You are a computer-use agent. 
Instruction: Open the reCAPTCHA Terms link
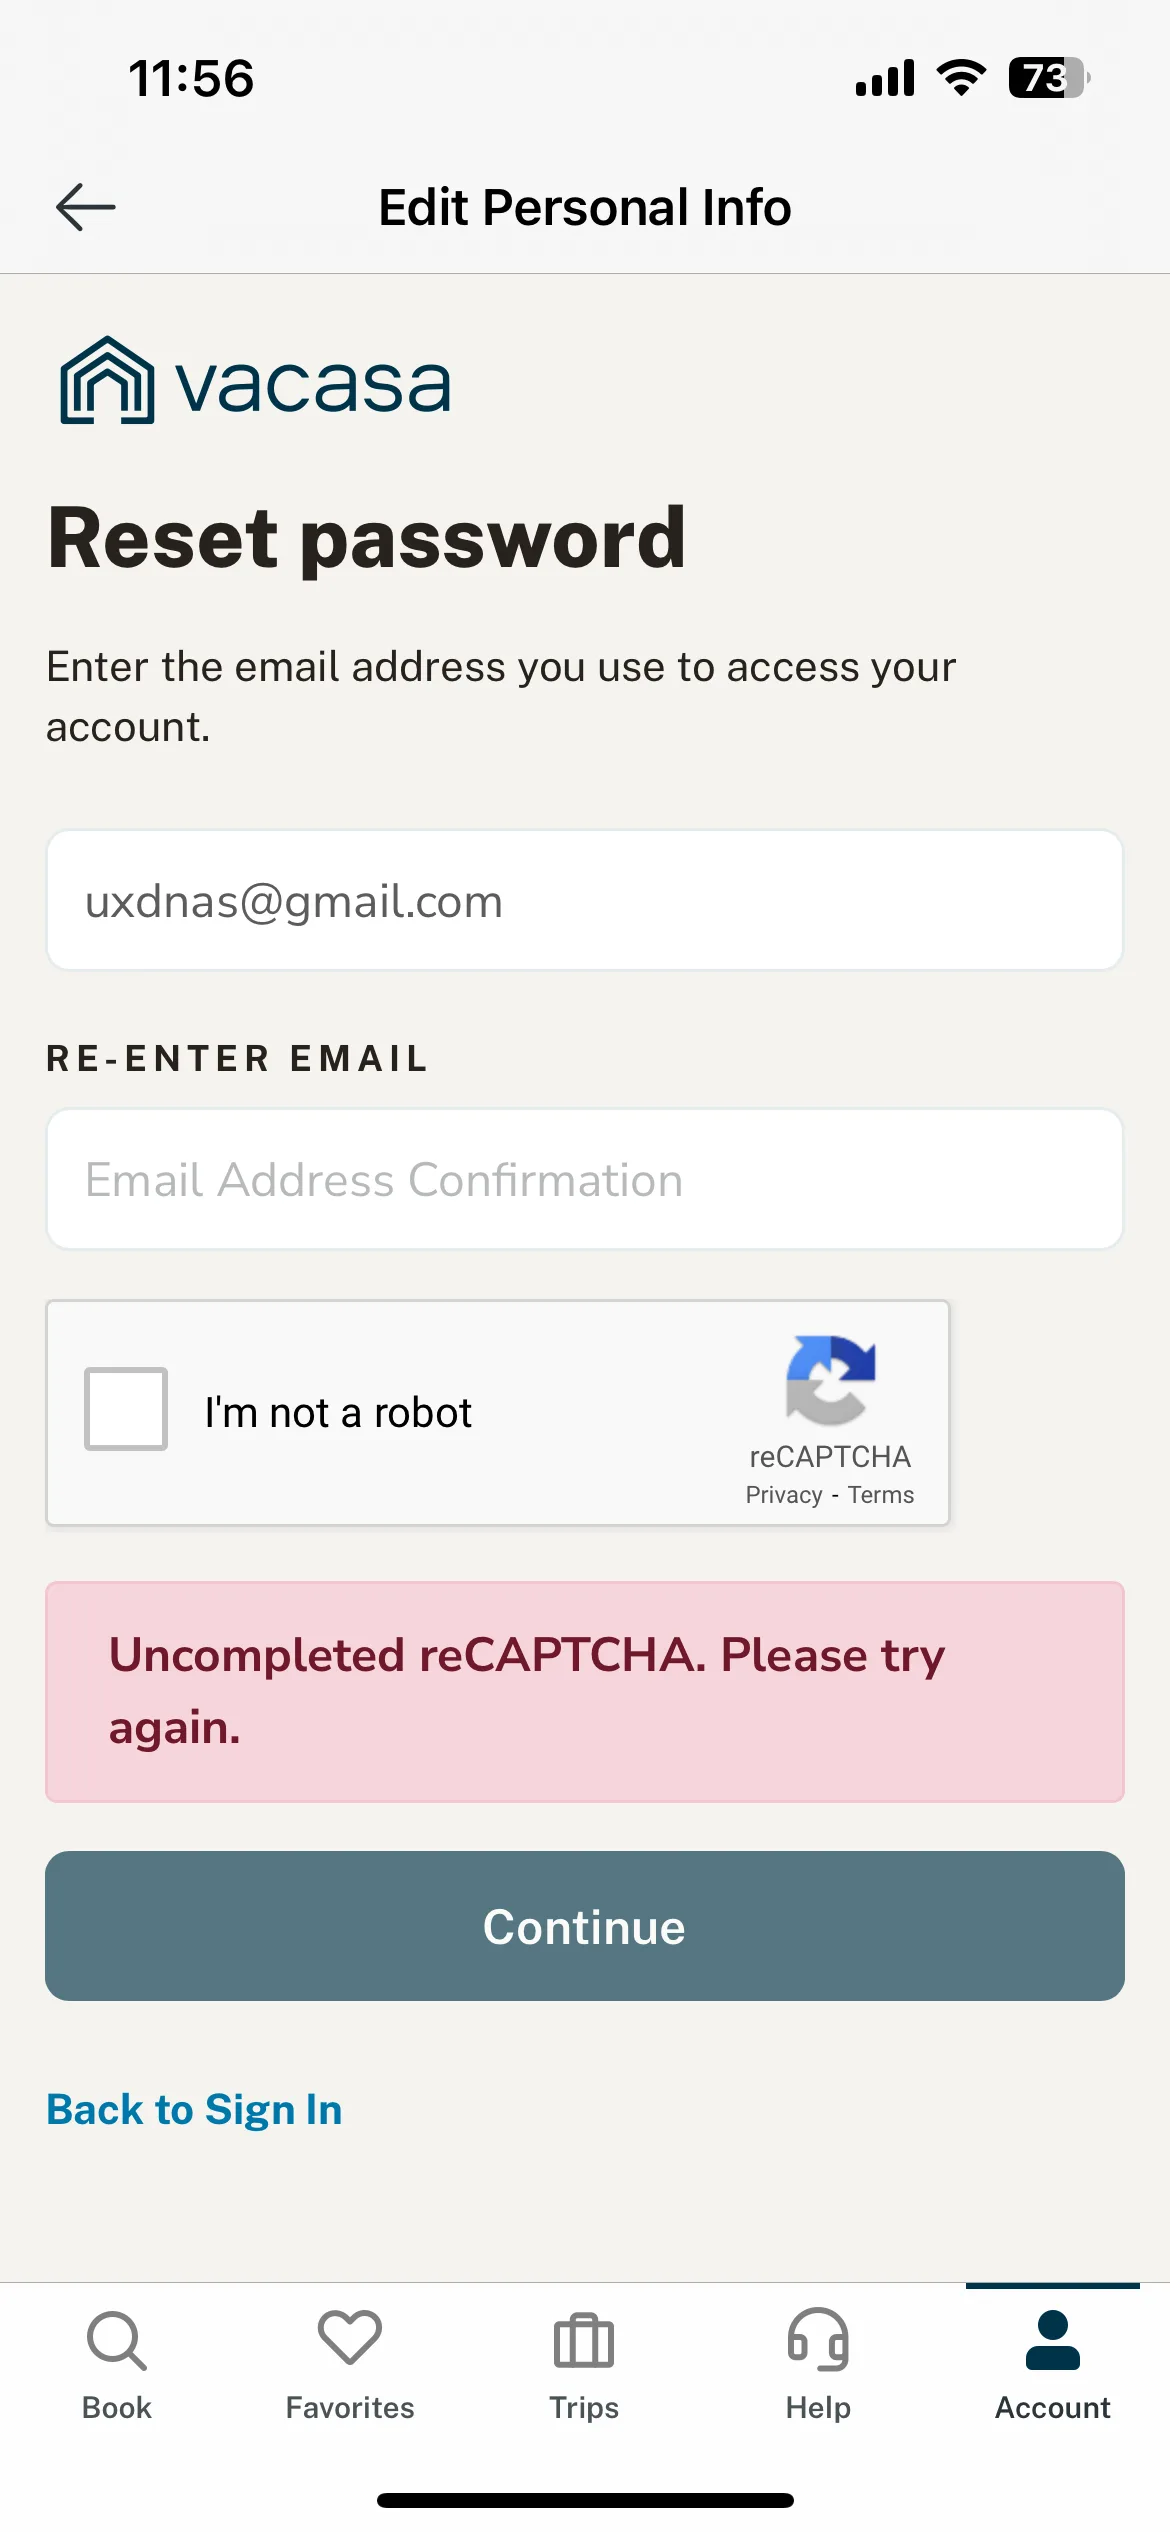(881, 1495)
